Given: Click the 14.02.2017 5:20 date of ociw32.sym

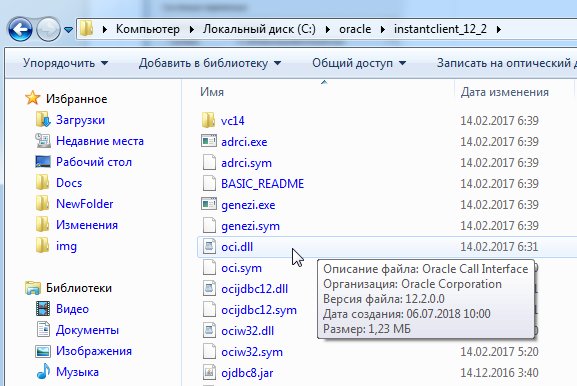Looking at the screenshot, I should click(x=499, y=352).
